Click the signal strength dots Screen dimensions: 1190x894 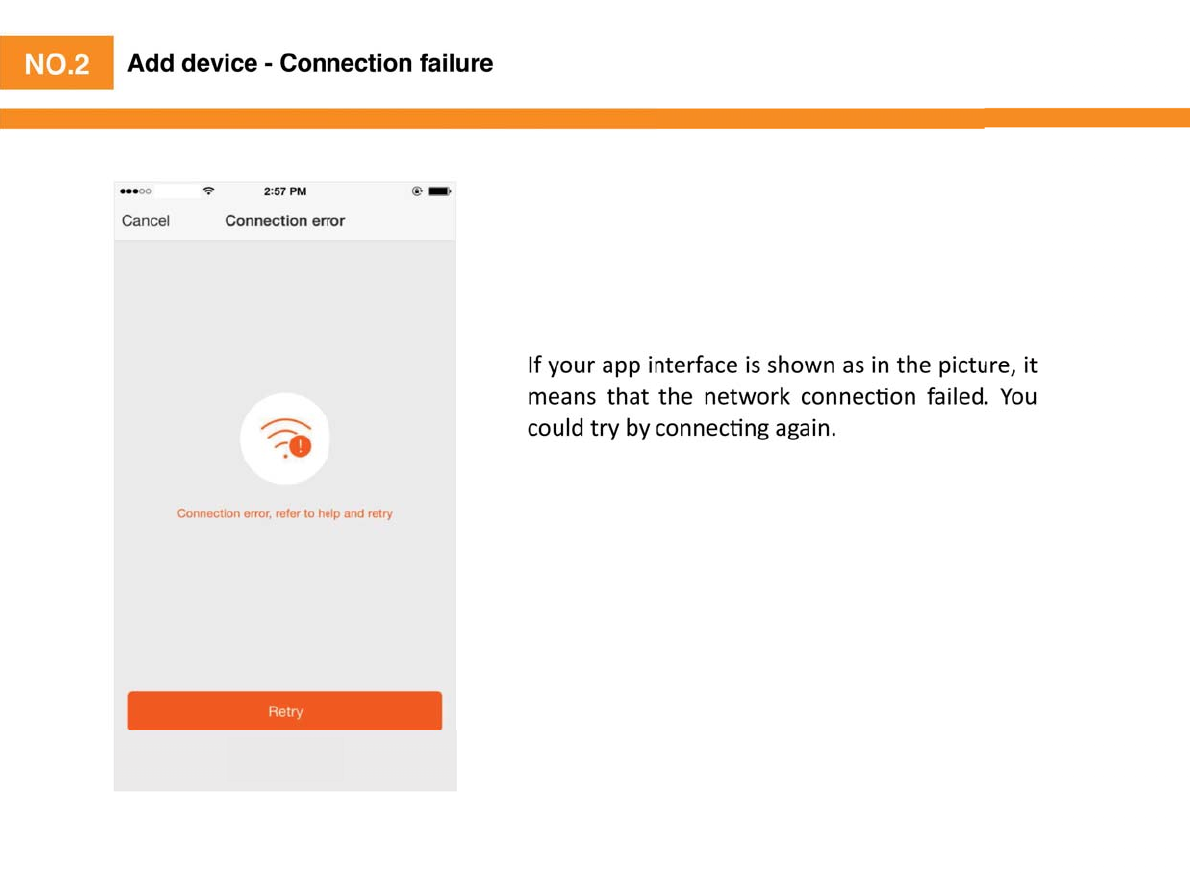(136, 191)
